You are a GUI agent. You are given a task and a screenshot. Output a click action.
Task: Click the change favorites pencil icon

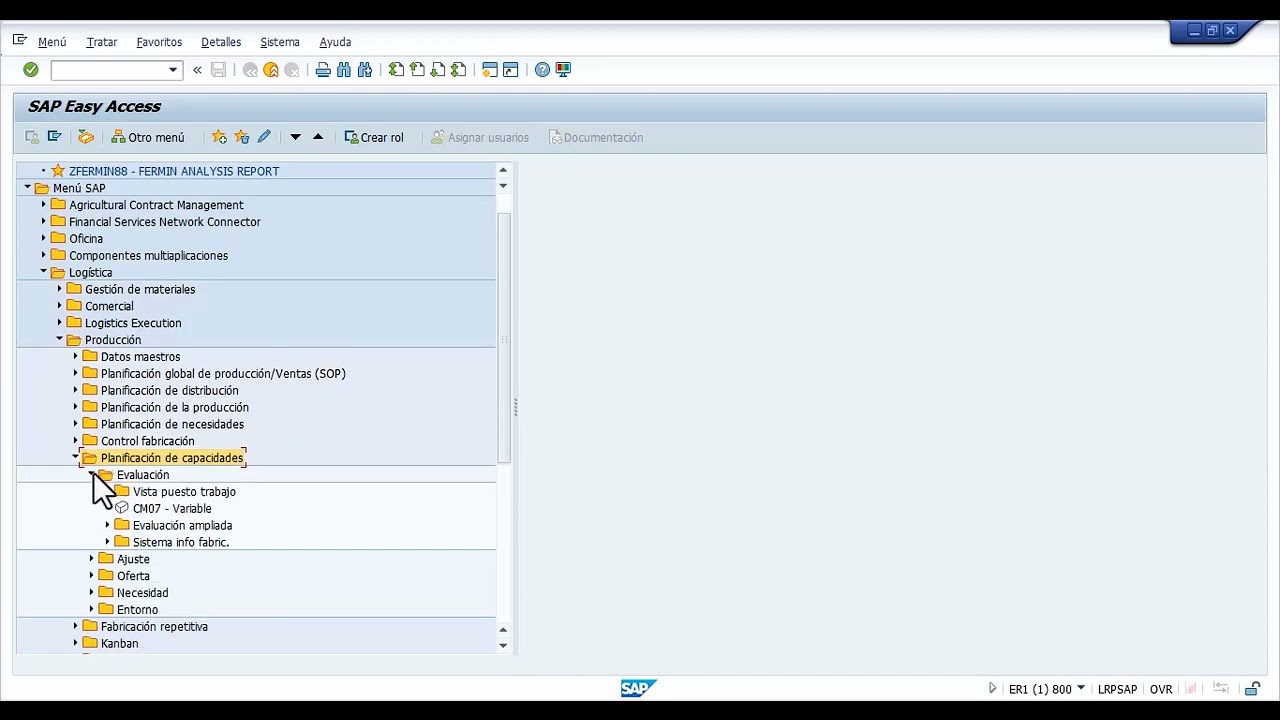pyautogui.click(x=264, y=137)
